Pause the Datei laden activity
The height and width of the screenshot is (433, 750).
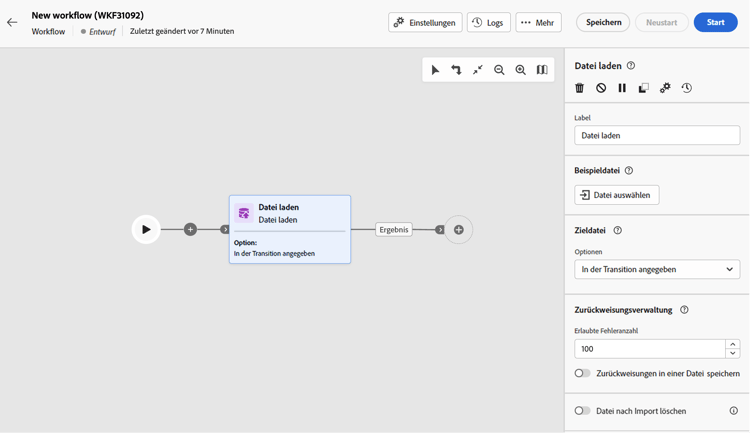622,88
